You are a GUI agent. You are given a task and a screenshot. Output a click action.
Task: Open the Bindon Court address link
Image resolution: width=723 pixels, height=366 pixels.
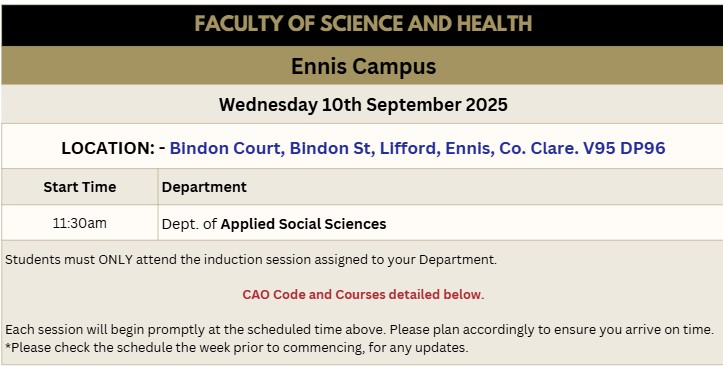tap(417, 148)
